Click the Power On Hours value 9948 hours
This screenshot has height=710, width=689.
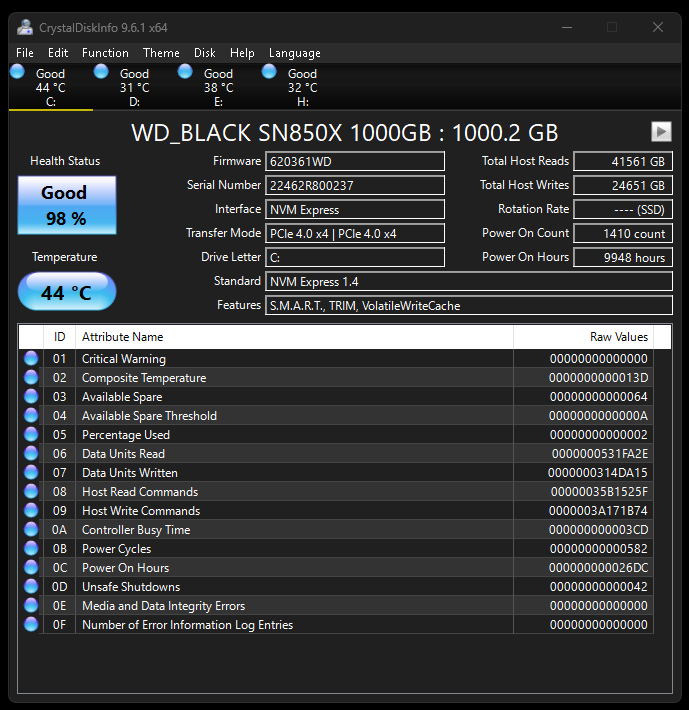(623, 257)
